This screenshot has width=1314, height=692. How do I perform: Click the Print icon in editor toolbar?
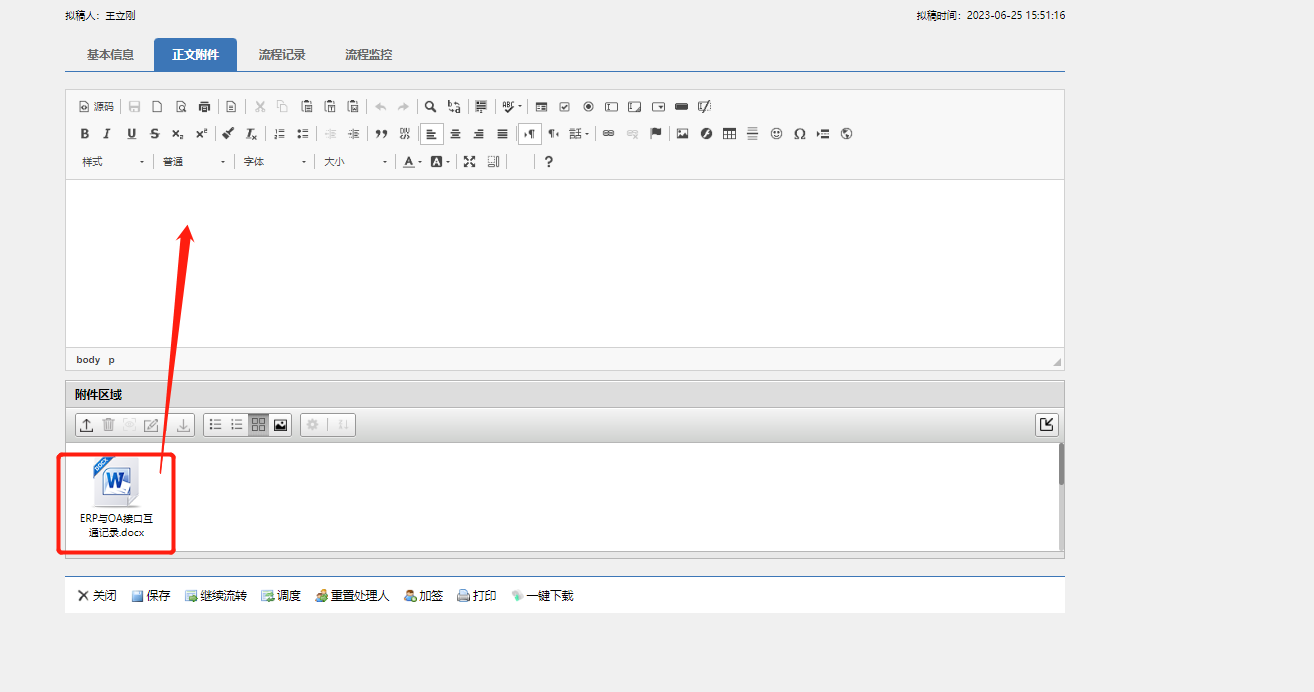[205, 106]
